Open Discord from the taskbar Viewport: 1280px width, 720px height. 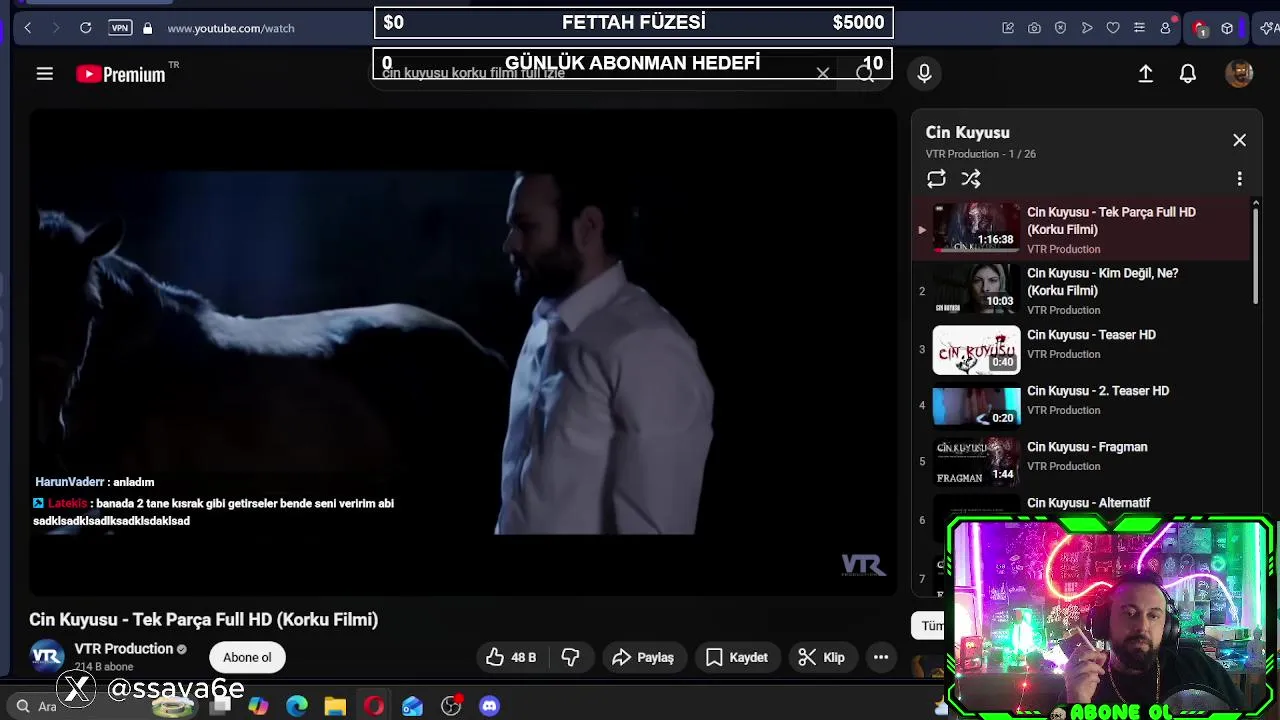pyautogui.click(x=489, y=706)
